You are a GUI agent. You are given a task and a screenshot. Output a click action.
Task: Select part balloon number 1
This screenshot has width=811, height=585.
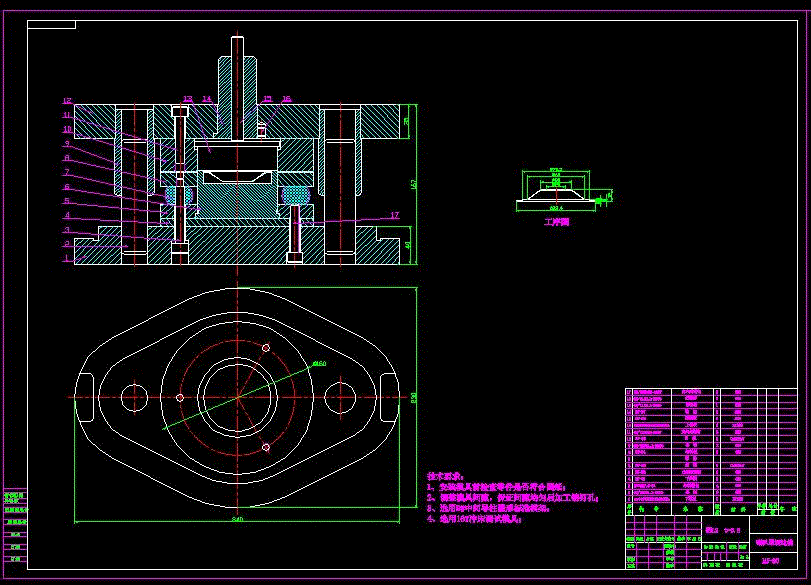[x=67, y=258]
